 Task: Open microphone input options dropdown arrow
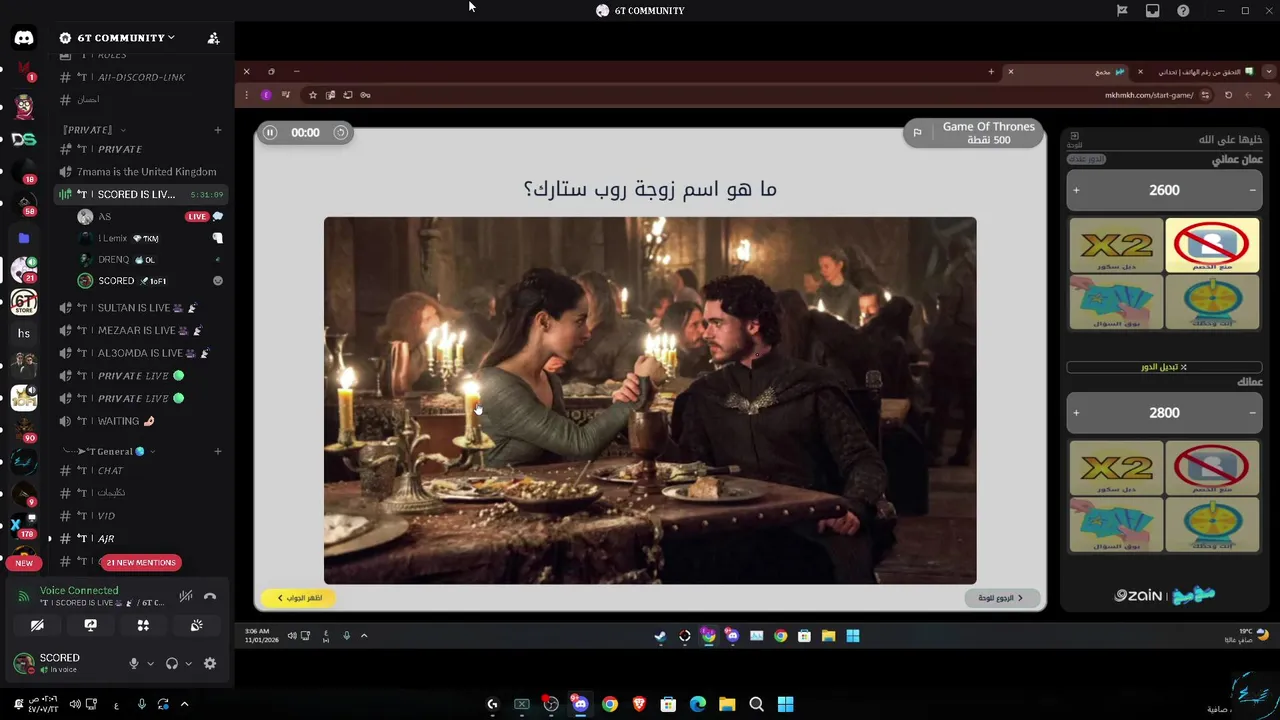(150, 663)
